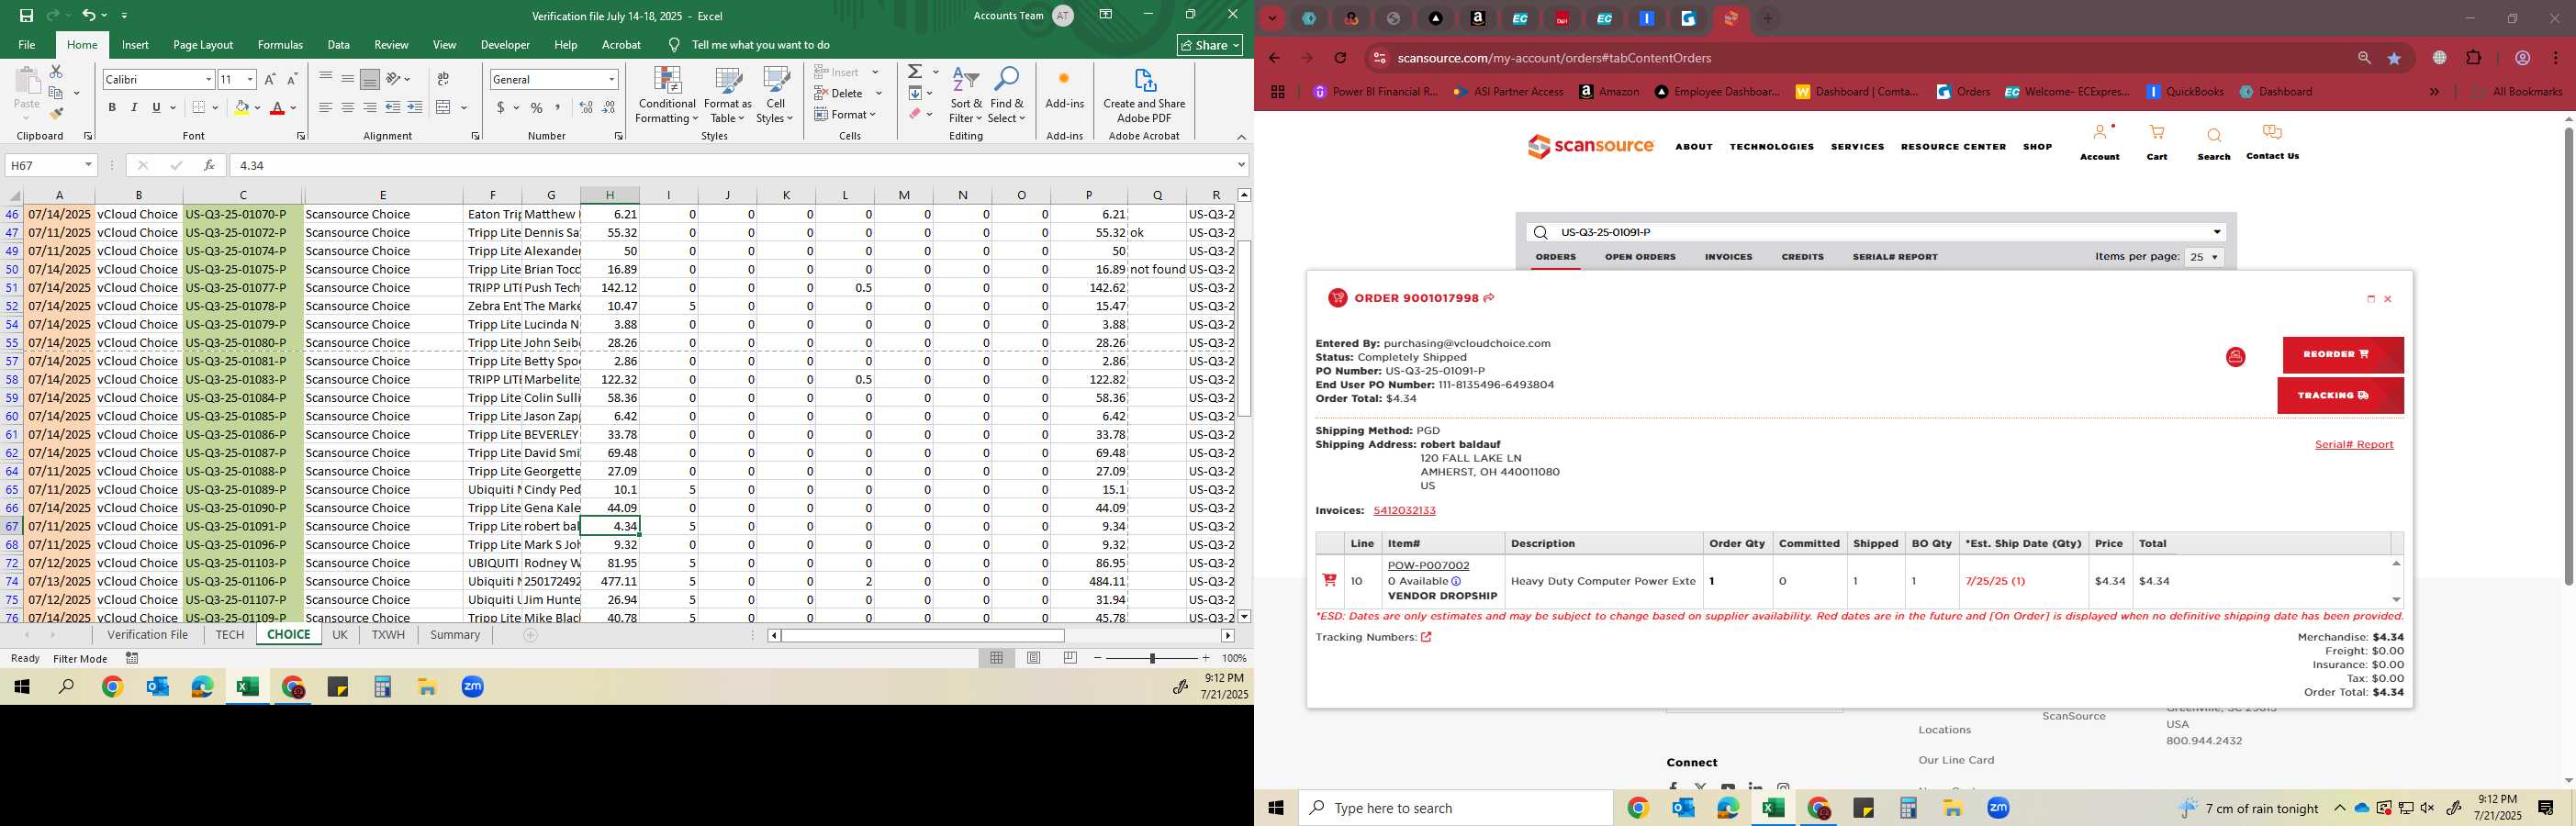The width and height of the screenshot is (2576, 826).
Task: Open Outlook from the Excel-side taskbar
Action: [157, 687]
